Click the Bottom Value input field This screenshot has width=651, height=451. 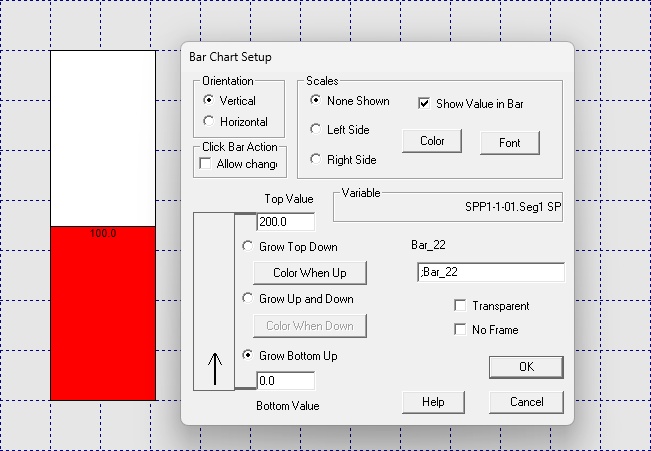point(285,381)
